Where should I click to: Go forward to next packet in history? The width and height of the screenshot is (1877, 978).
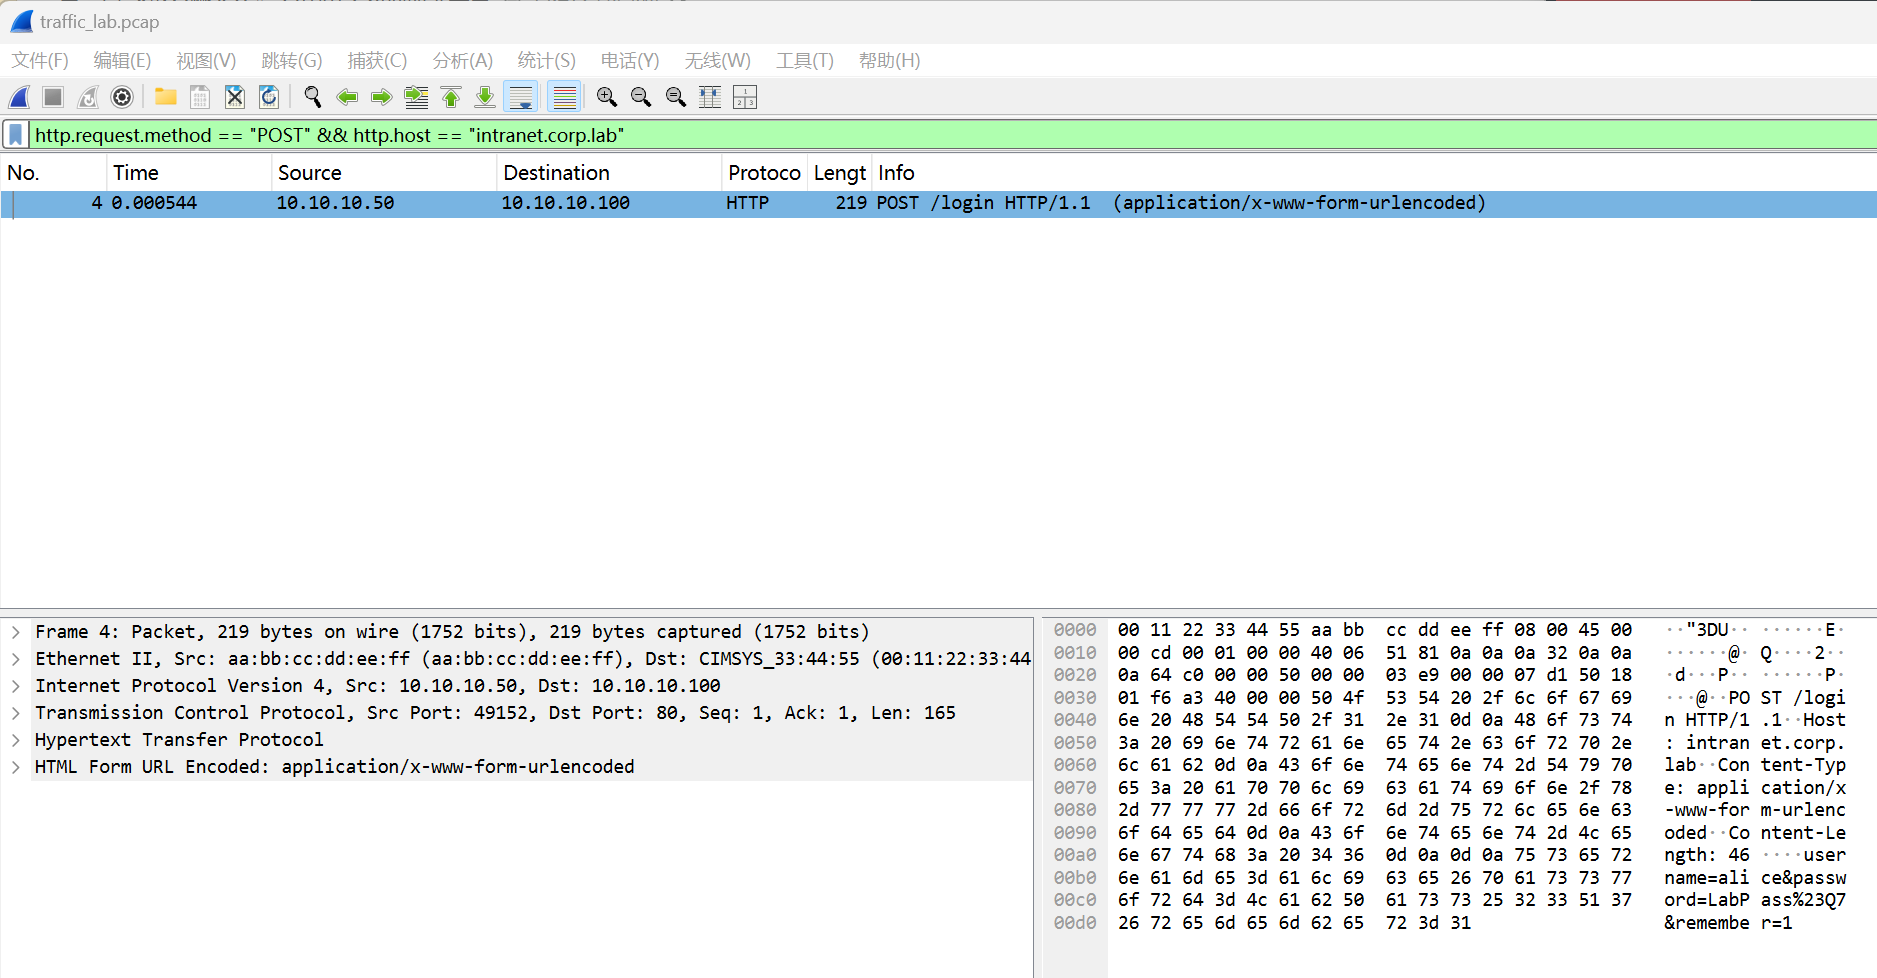[381, 97]
